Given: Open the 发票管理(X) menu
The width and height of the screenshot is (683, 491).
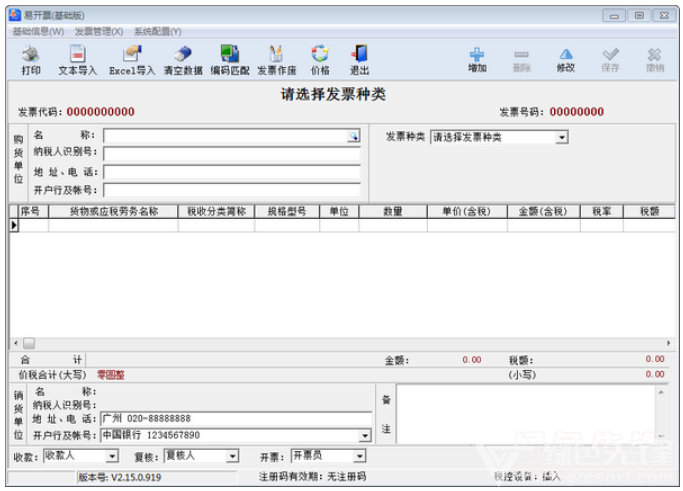Looking at the screenshot, I should point(99,31).
